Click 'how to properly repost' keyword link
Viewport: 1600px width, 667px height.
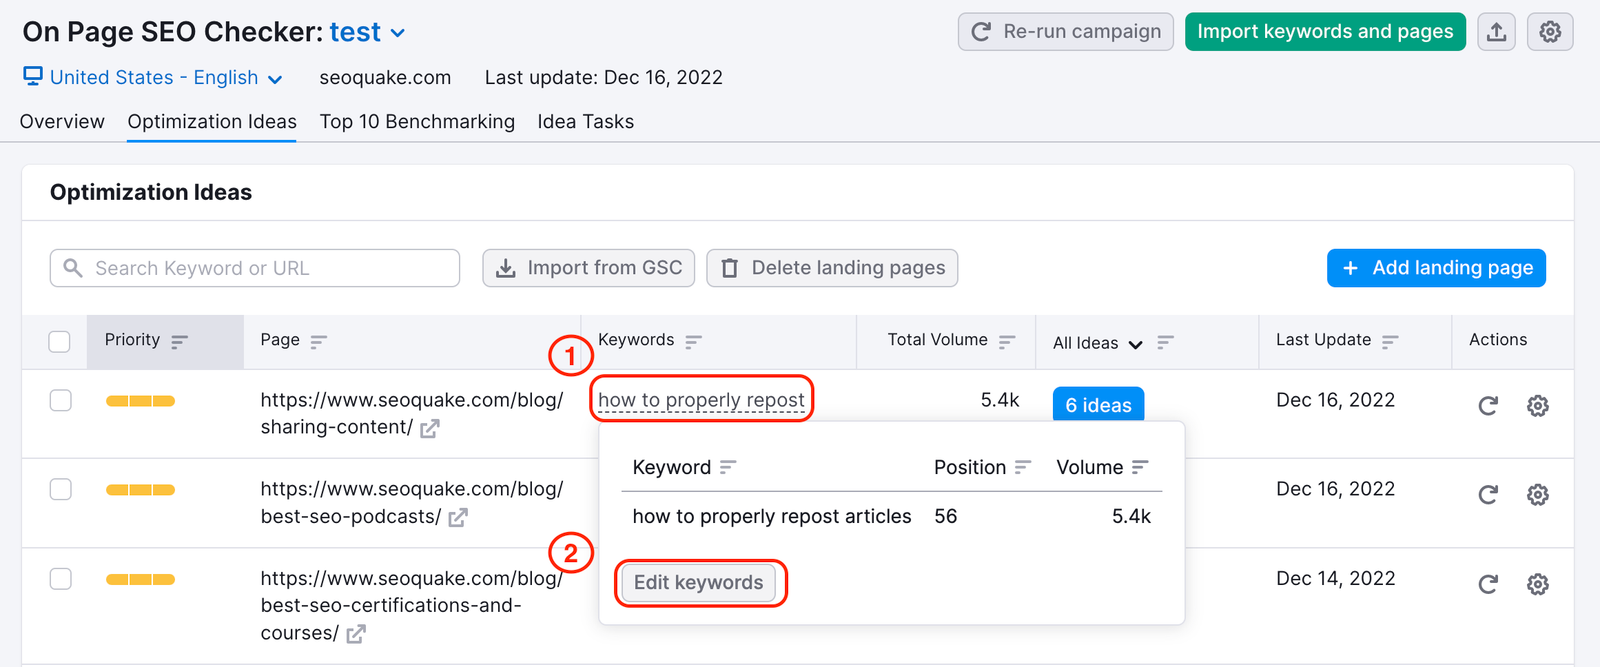point(701,400)
